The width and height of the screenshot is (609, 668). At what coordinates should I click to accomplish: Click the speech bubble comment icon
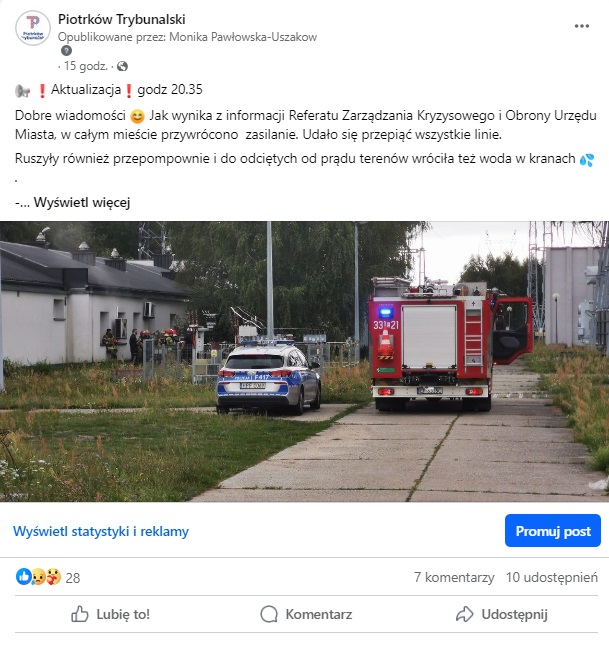click(x=269, y=614)
